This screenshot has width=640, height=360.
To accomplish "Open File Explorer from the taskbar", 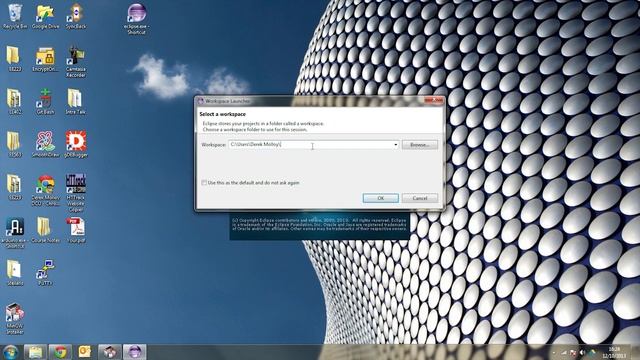I will (36, 352).
